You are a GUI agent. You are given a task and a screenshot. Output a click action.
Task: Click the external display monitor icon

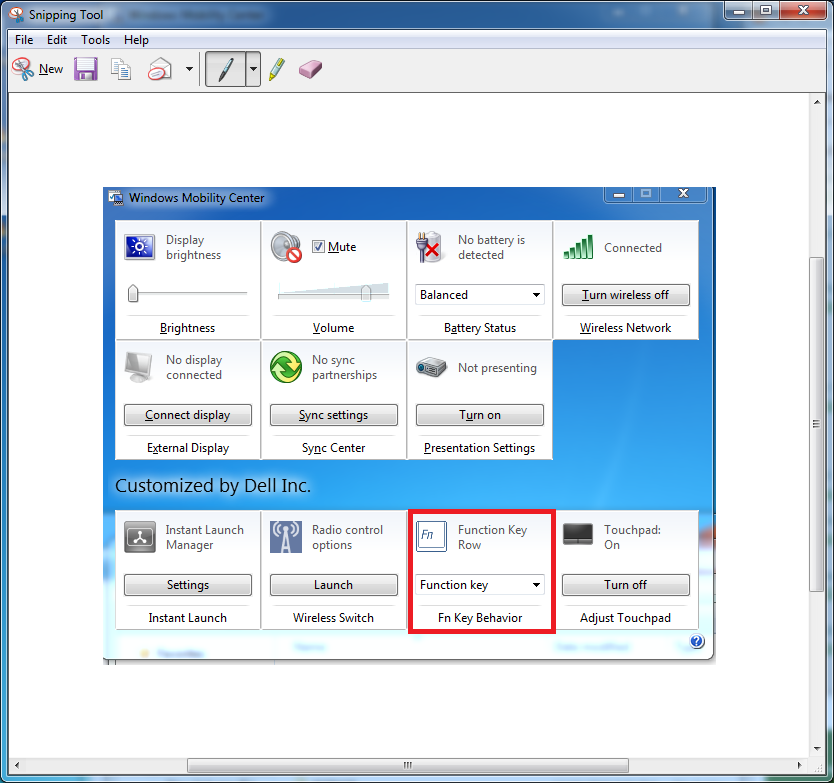click(138, 367)
